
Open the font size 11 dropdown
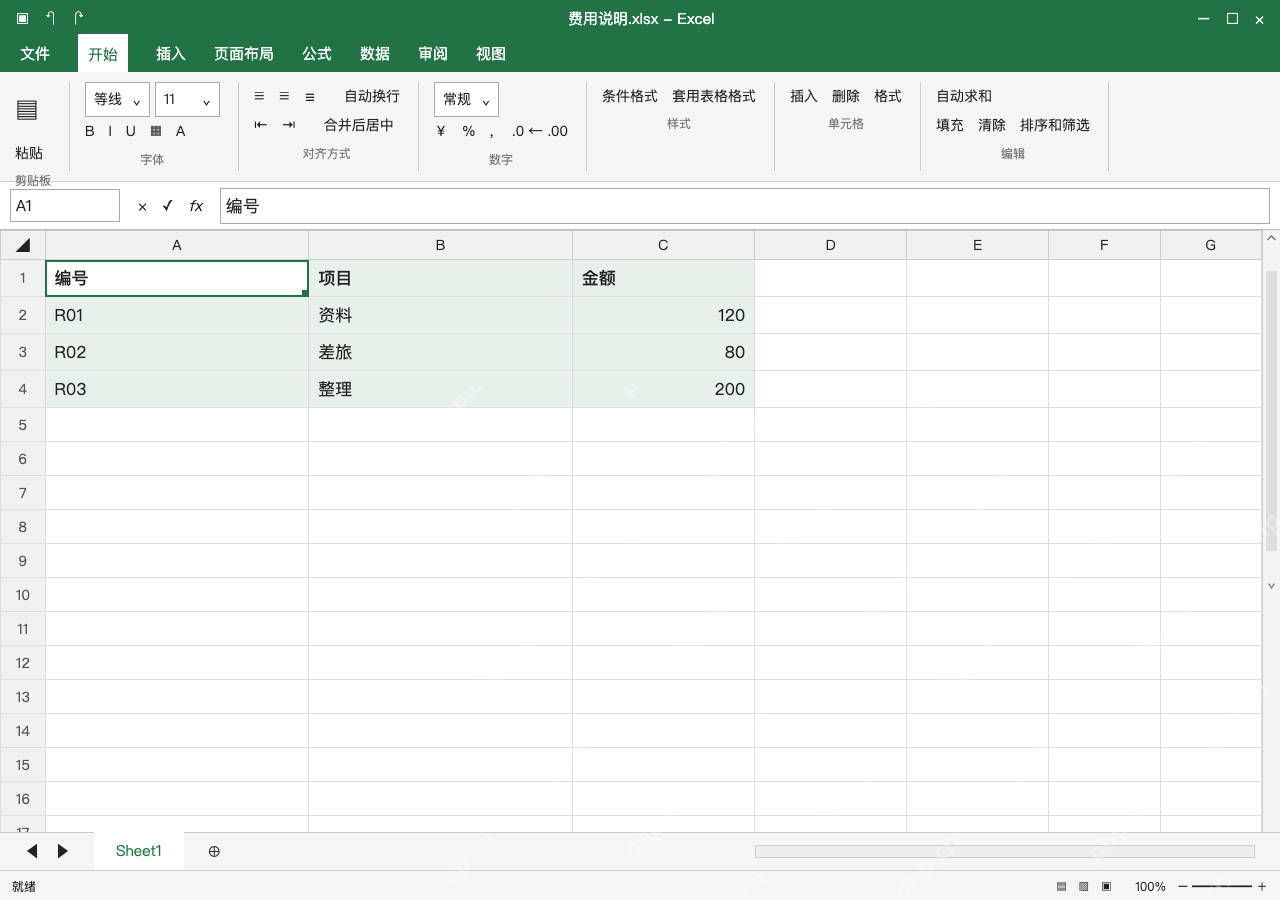point(187,99)
